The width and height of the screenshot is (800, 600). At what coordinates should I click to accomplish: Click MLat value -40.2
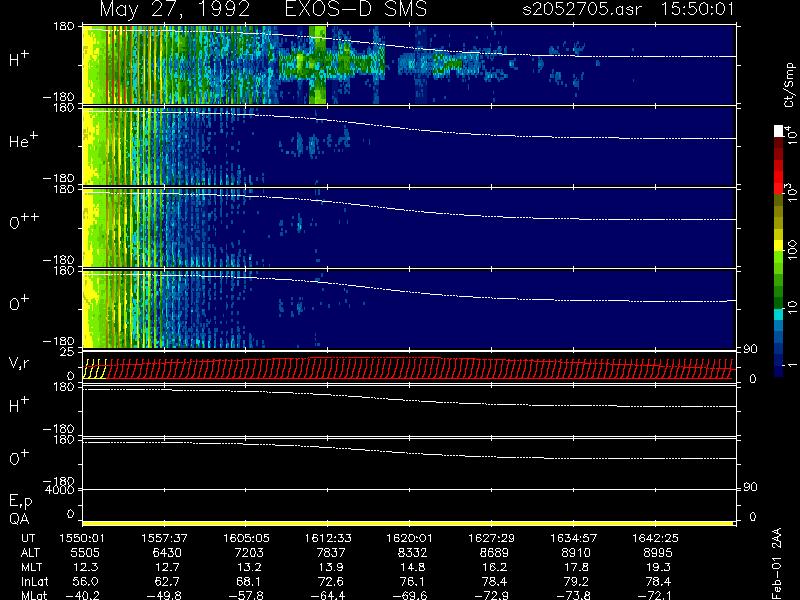pos(82,595)
